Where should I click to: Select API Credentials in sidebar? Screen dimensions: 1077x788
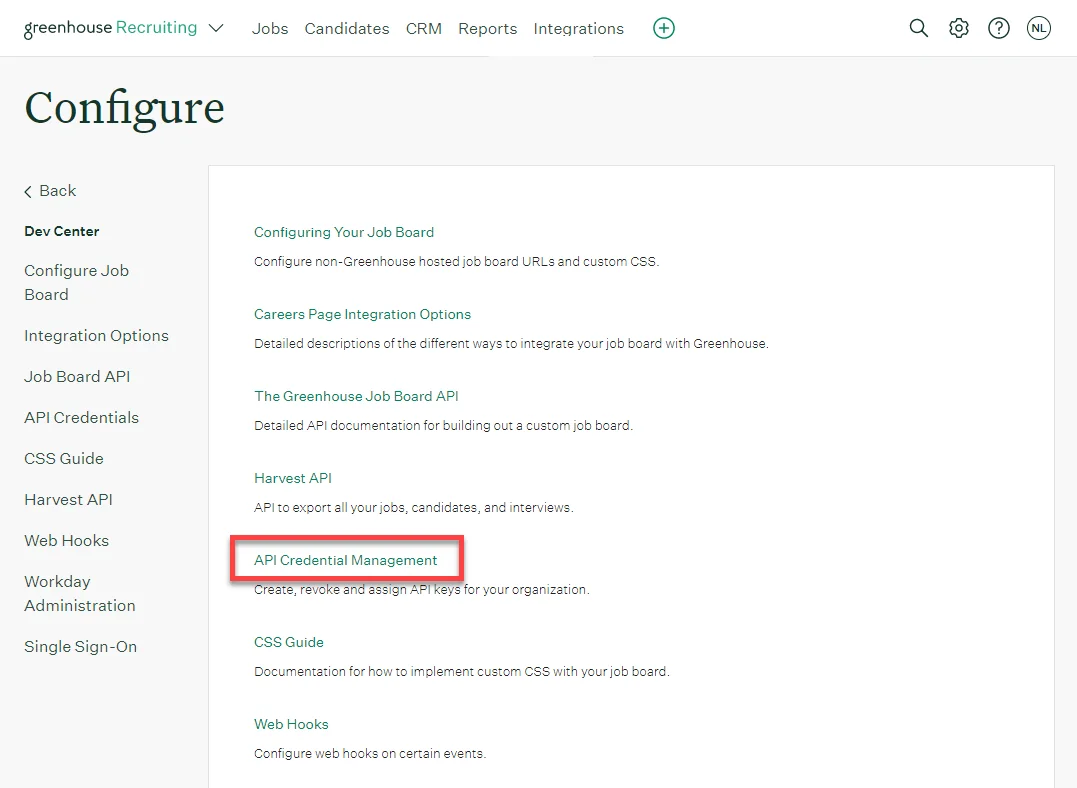[81, 418]
